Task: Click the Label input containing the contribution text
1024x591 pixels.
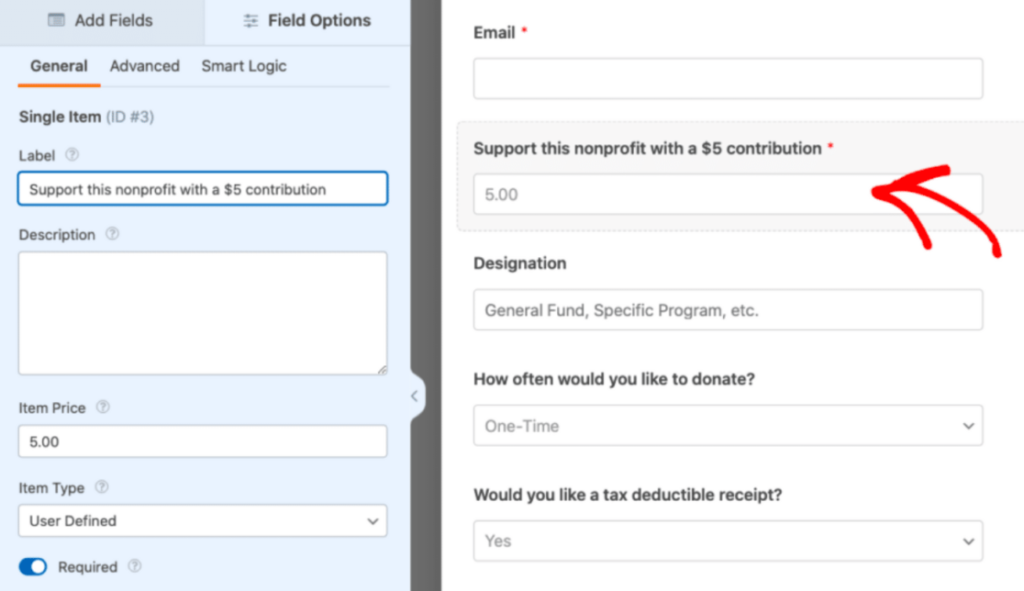Action: [x=202, y=188]
